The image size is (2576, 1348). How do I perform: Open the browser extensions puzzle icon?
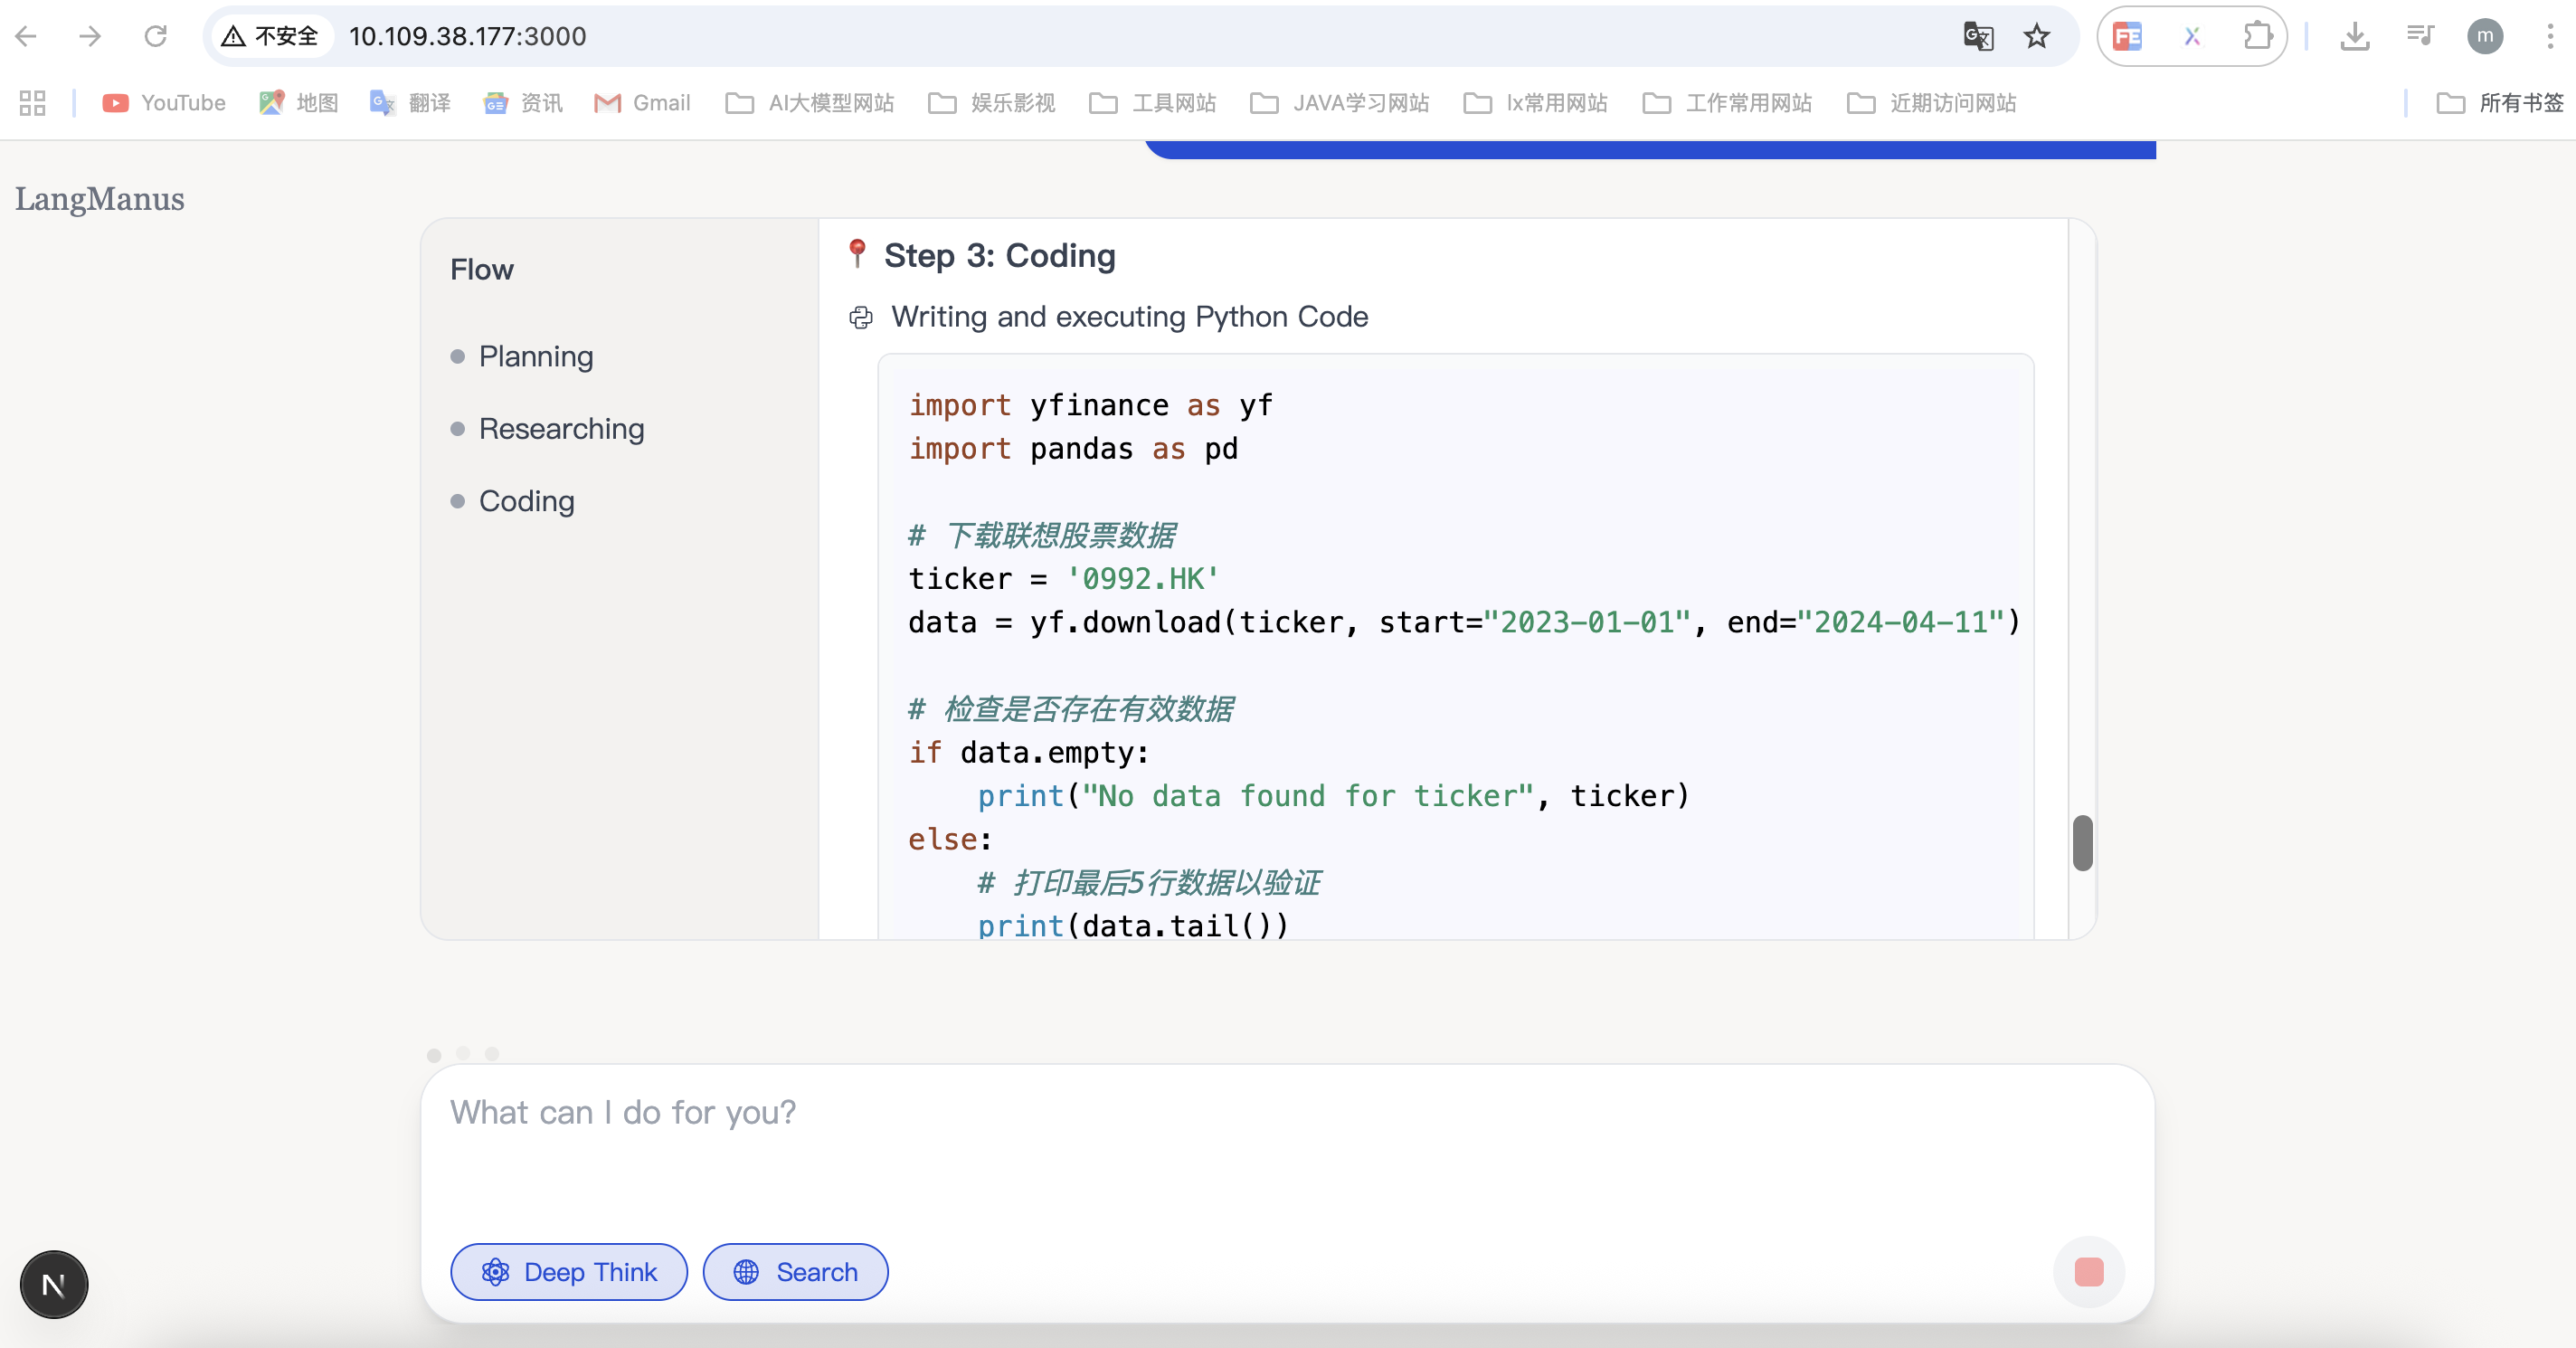click(x=2257, y=37)
